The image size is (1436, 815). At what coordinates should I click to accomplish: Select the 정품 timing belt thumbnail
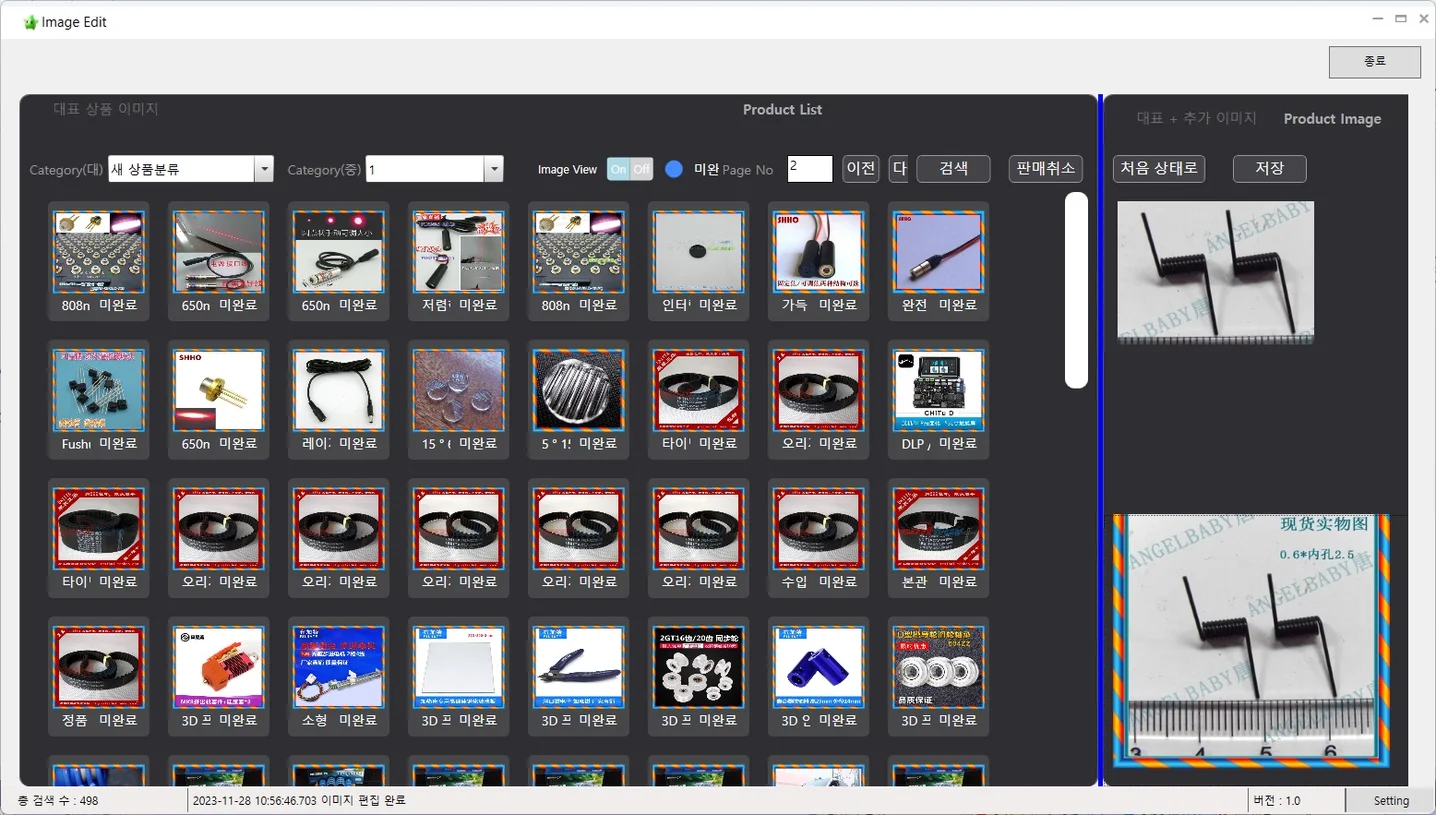[98, 667]
